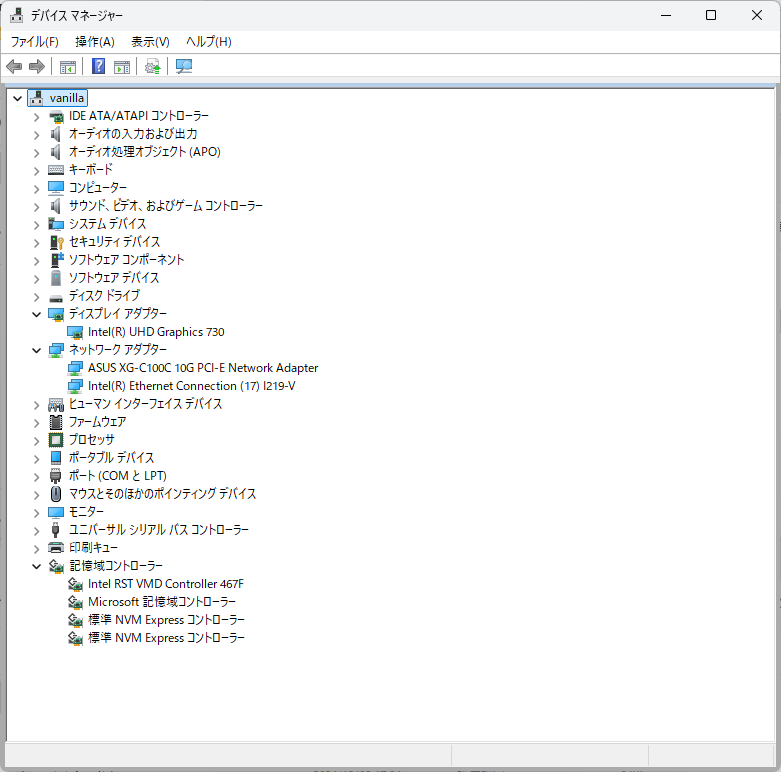Image resolution: width=781 pixels, height=772 pixels.
Task: Collapse the ネットワーク アダプター category
Action: (x=36, y=350)
